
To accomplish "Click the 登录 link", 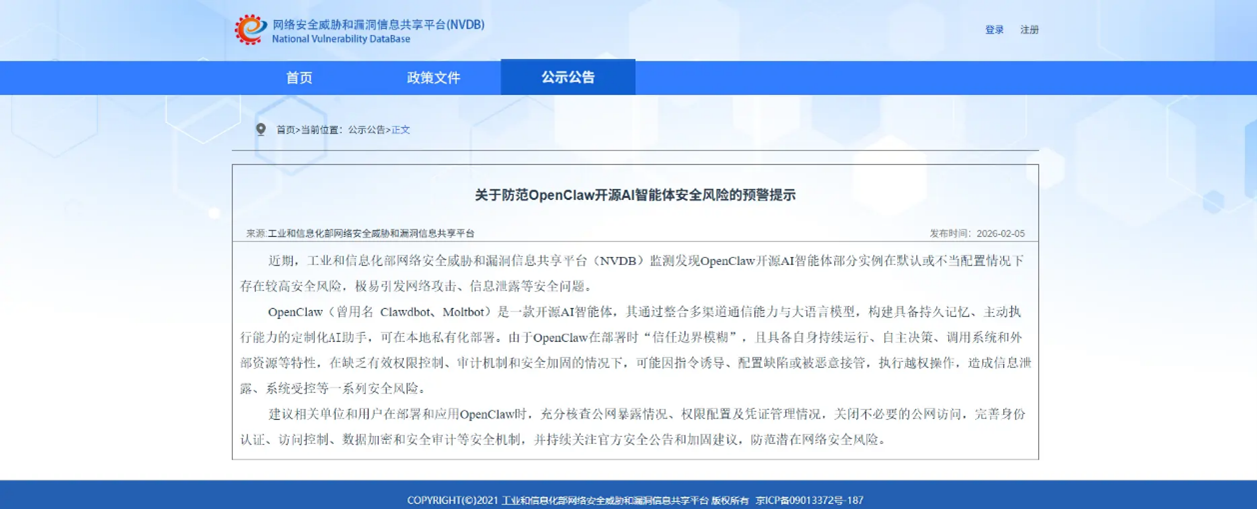I will (x=994, y=30).
